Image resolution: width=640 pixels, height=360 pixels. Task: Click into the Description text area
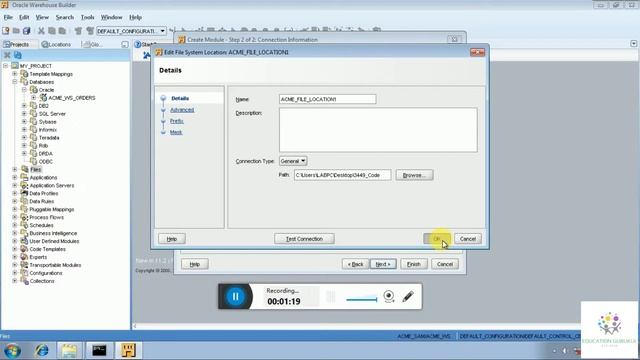(x=378, y=130)
